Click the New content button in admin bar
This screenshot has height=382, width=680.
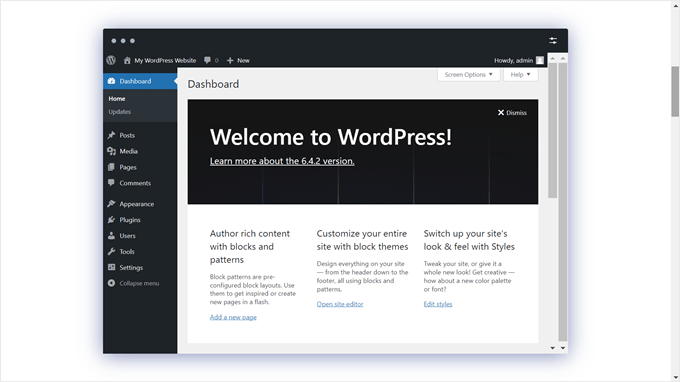[x=238, y=60]
